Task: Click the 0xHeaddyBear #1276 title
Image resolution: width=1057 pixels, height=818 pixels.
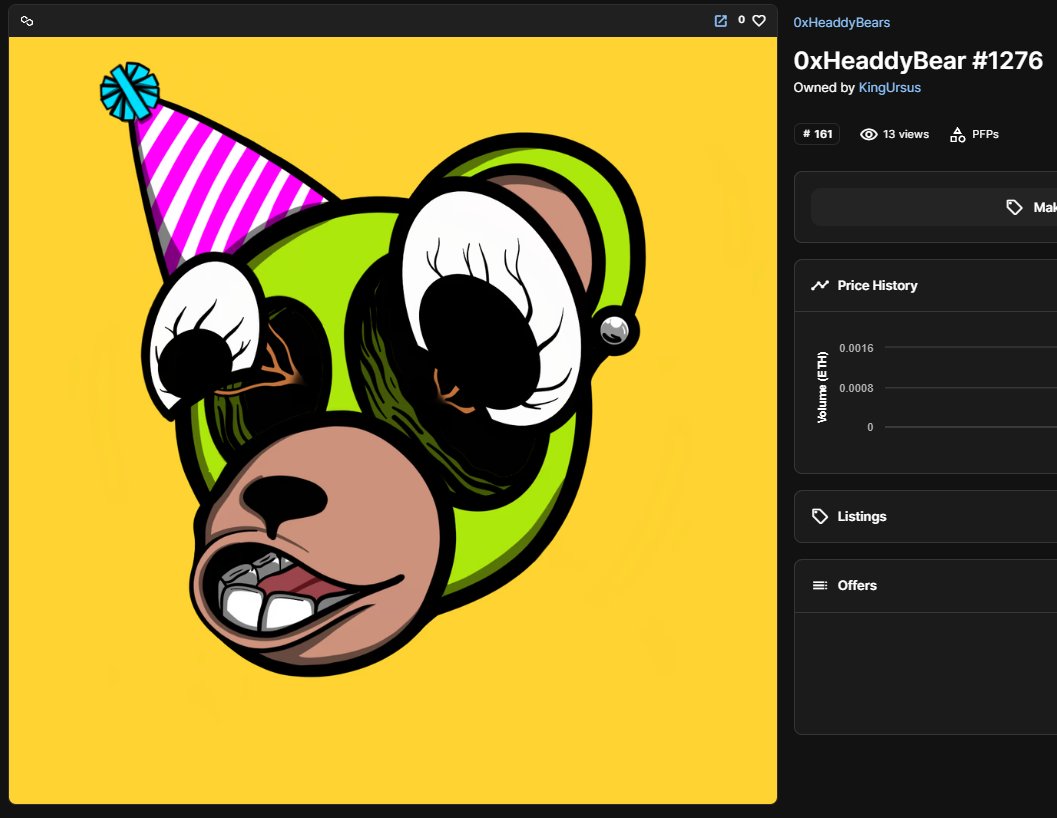Action: 918,61
